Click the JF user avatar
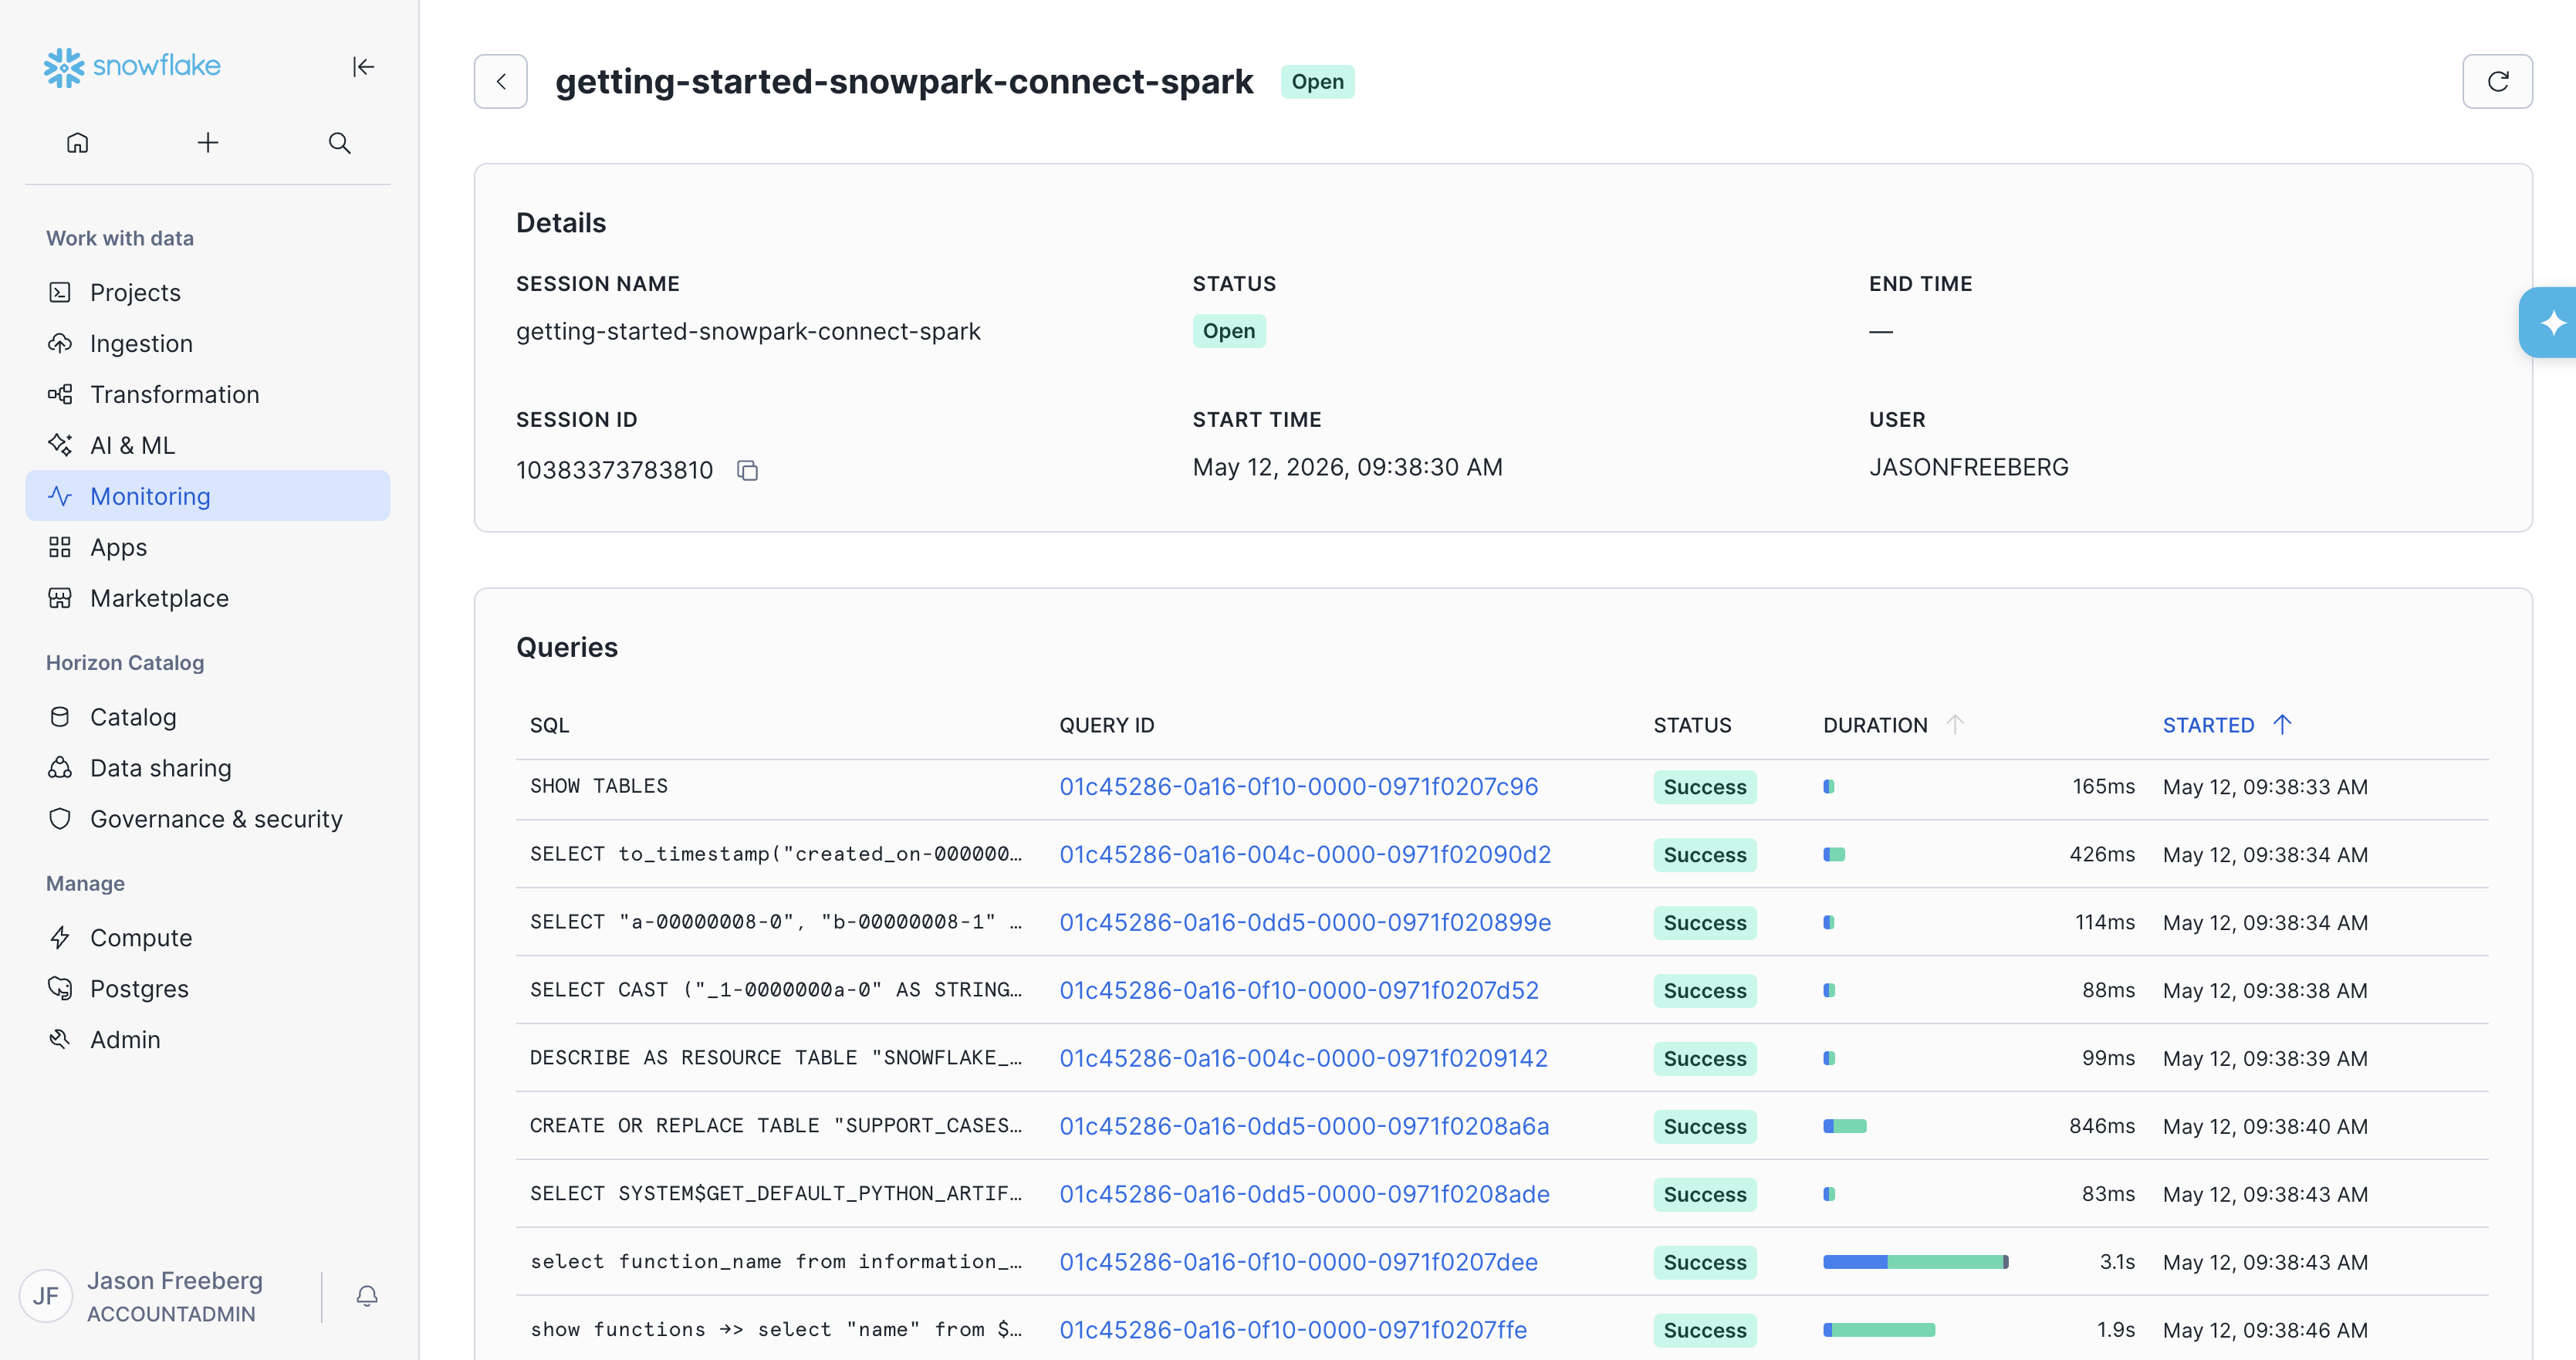The image size is (2576, 1360). [46, 1296]
